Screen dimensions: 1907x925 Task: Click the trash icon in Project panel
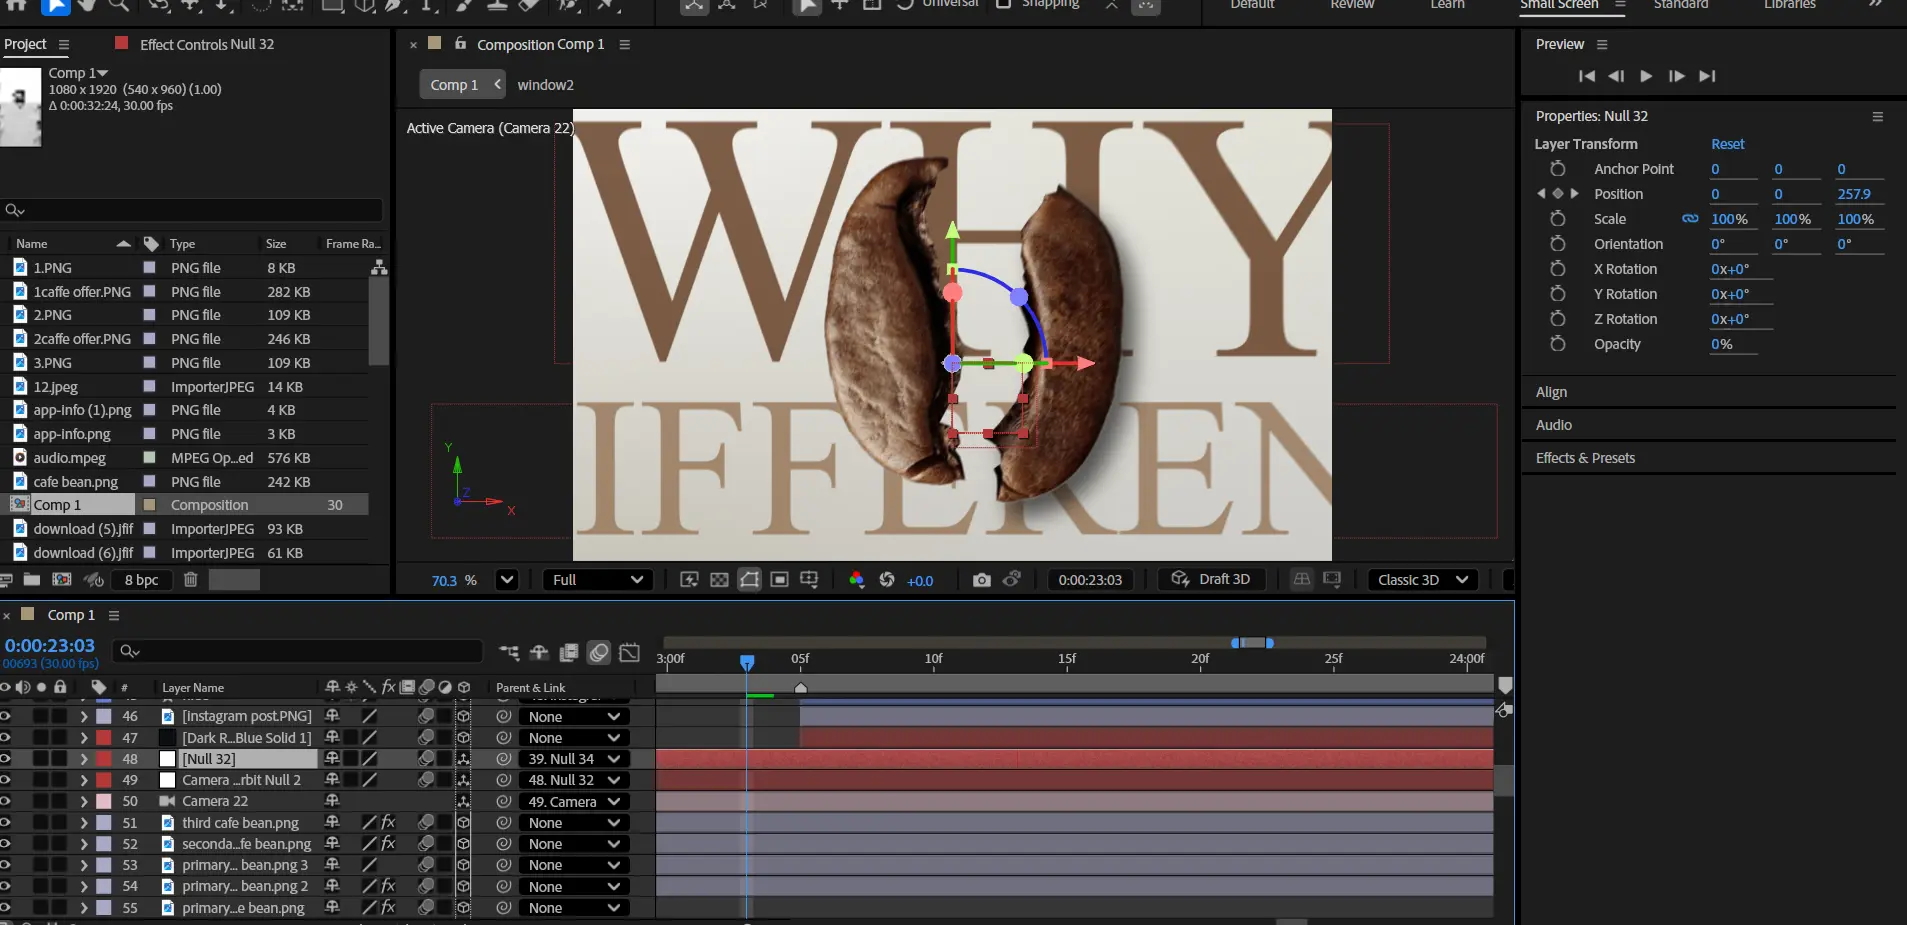(x=190, y=580)
